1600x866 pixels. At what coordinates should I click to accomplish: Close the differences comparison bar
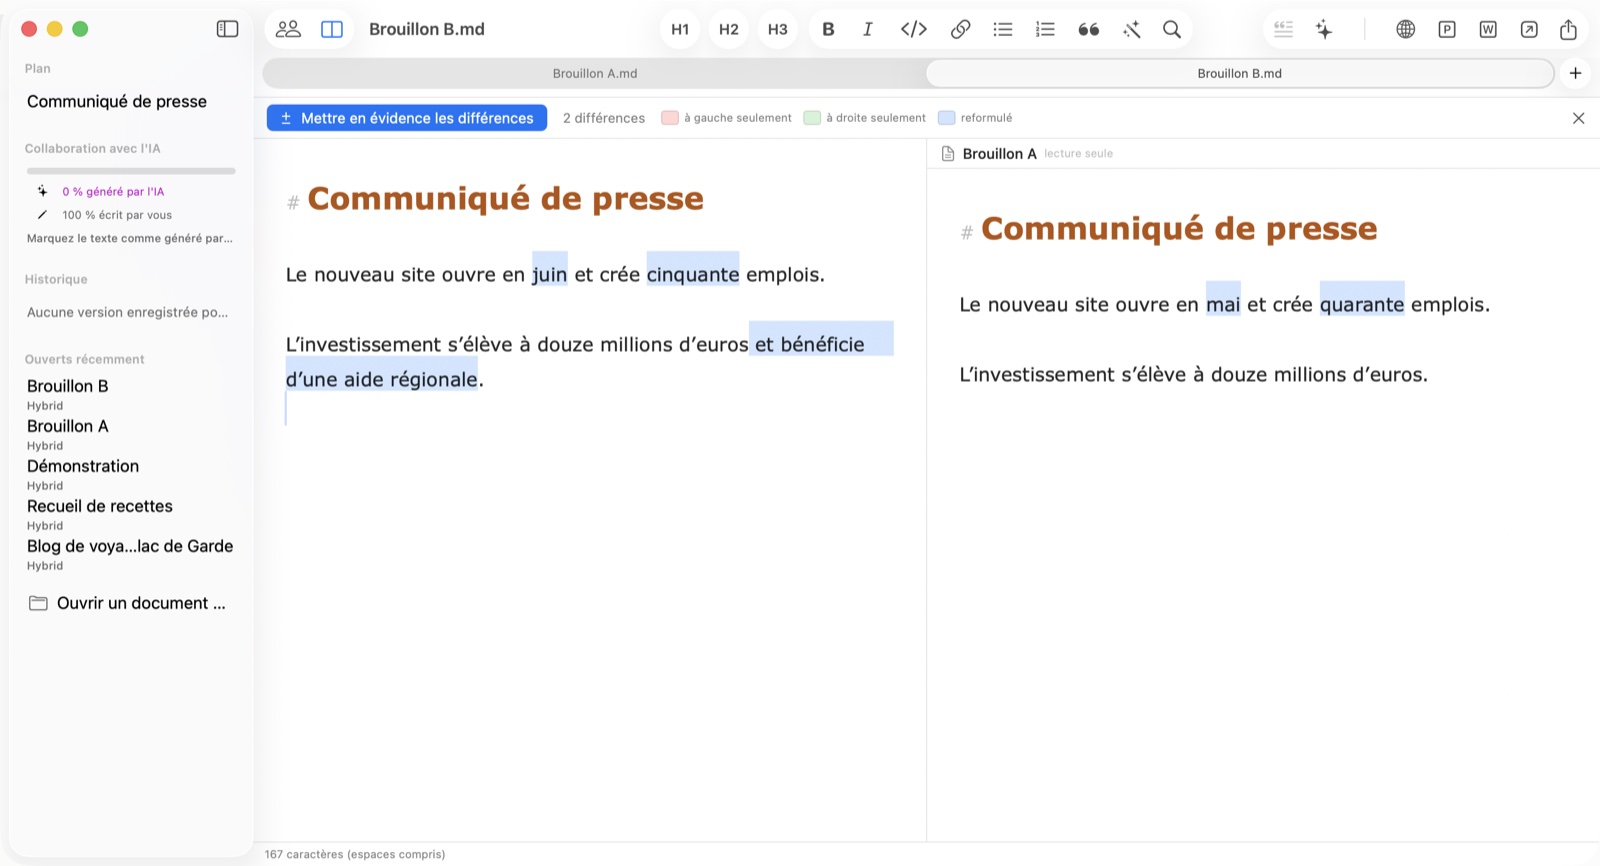tap(1578, 118)
